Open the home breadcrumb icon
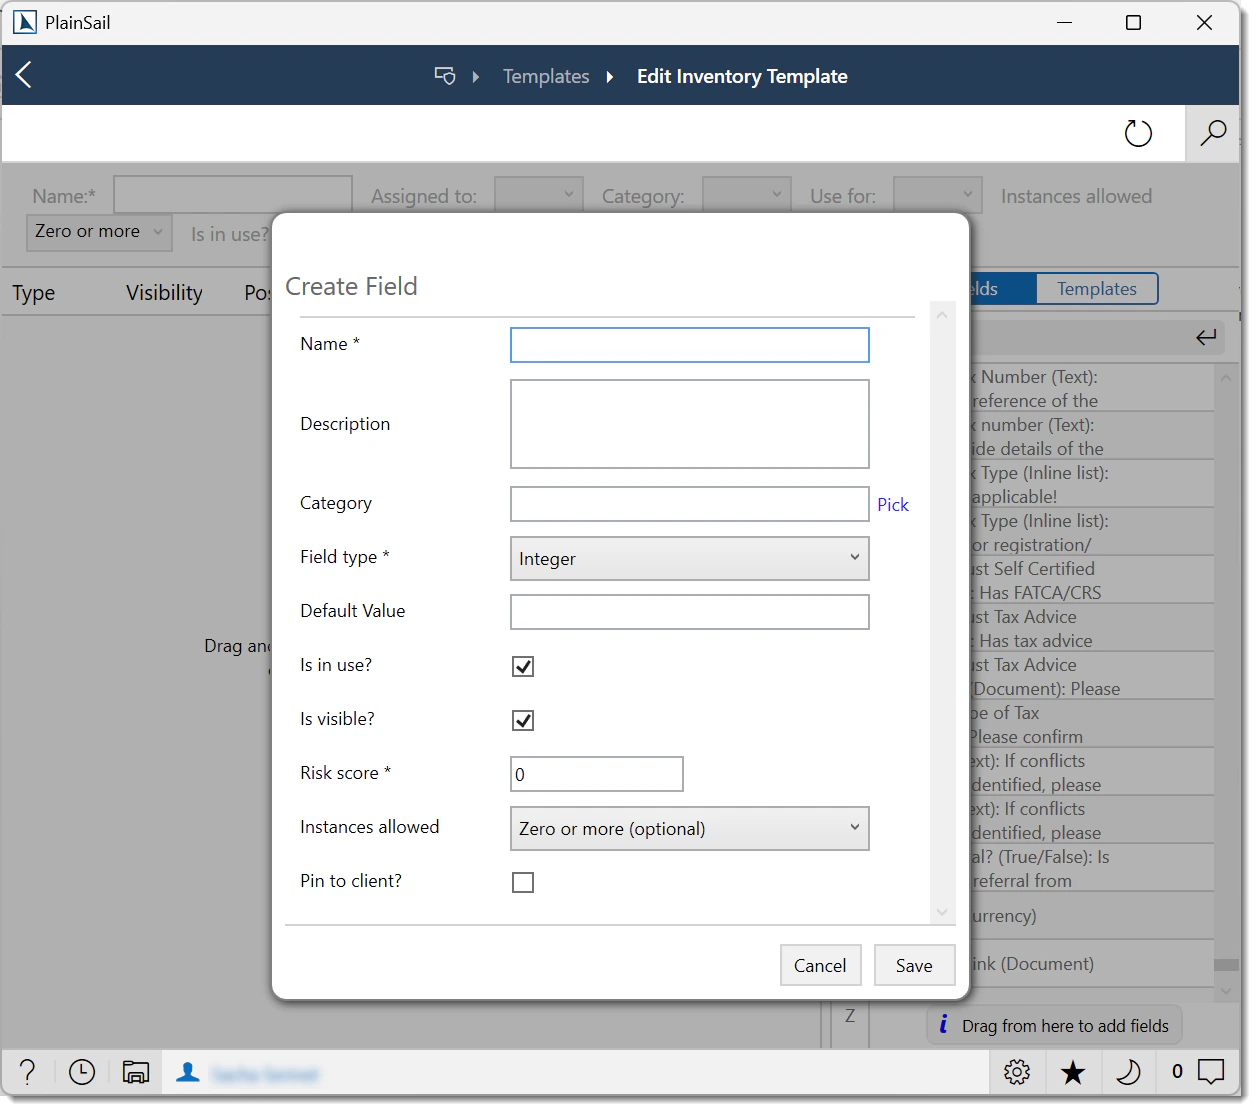Image resolution: width=1256 pixels, height=1111 pixels. point(445,76)
